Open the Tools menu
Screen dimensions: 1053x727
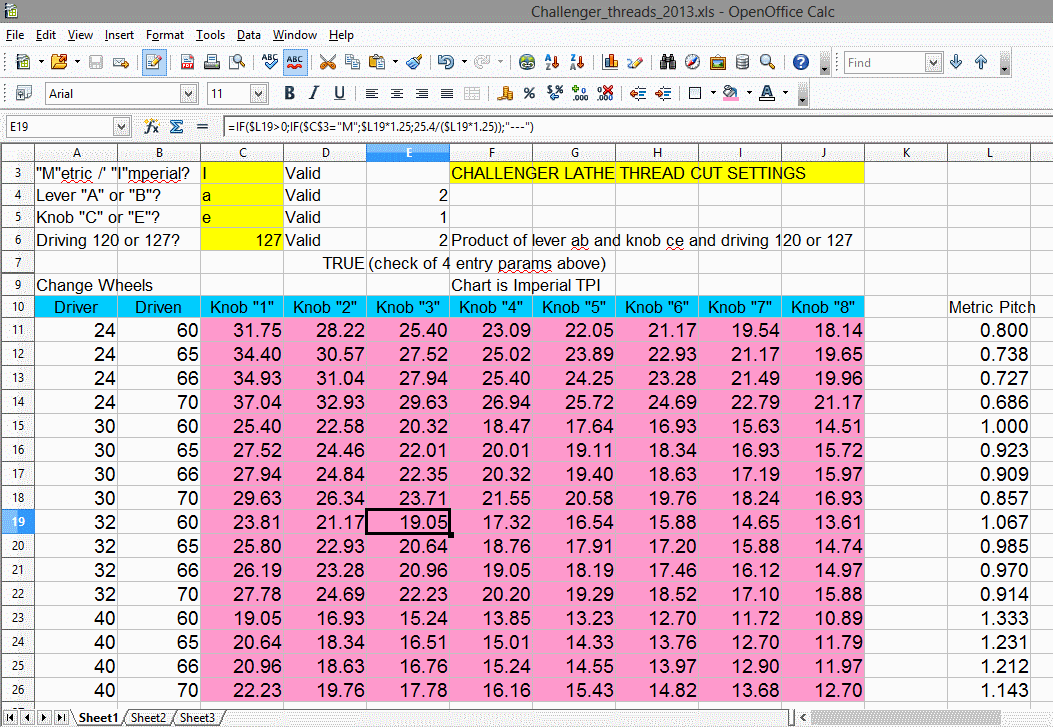(x=210, y=35)
